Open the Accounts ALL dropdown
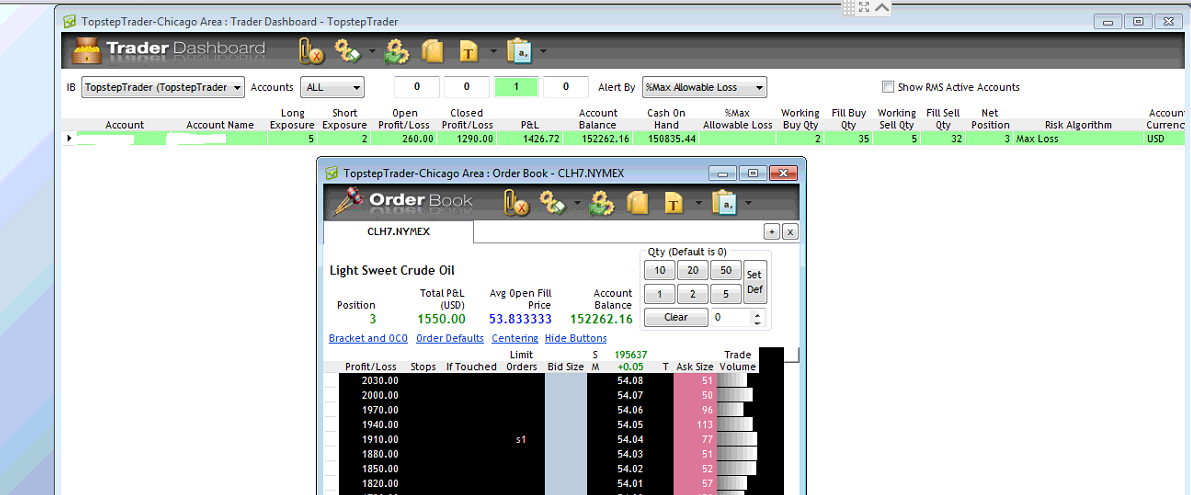The width and height of the screenshot is (1191, 495). pos(333,87)
